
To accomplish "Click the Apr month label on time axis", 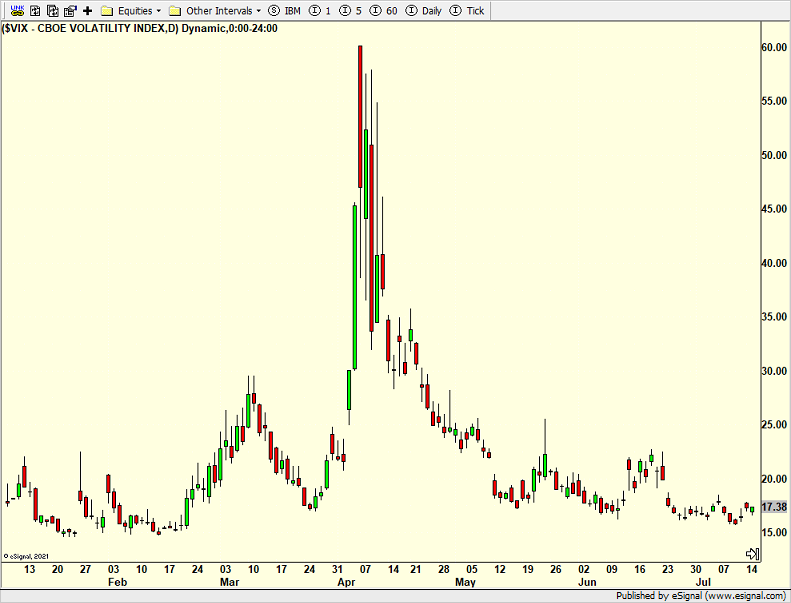I will click(x=346, y=582).
